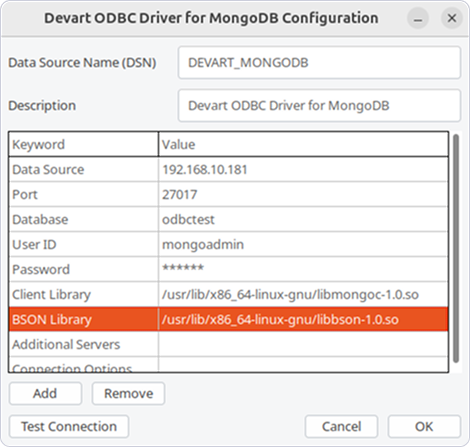This screenshot has height=447, width=470.
Task: Edit the Data Source Name field
Action: 319,63
